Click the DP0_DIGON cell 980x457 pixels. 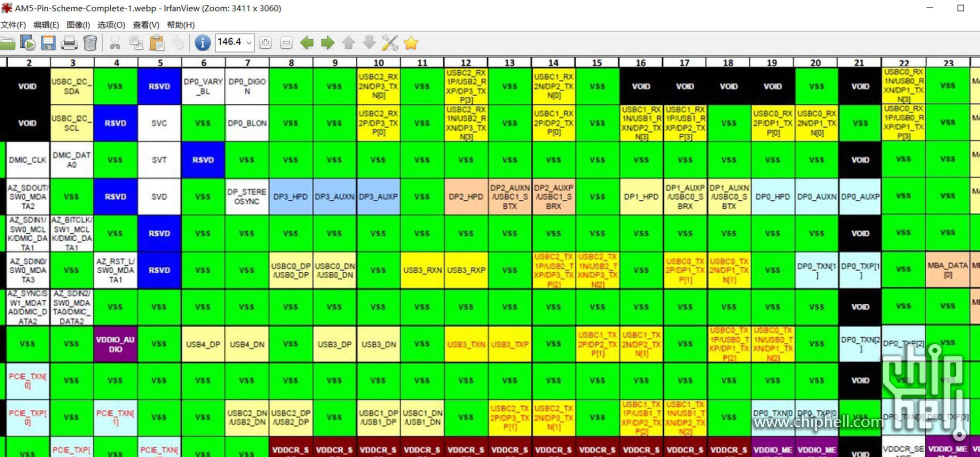coord(247,86)
